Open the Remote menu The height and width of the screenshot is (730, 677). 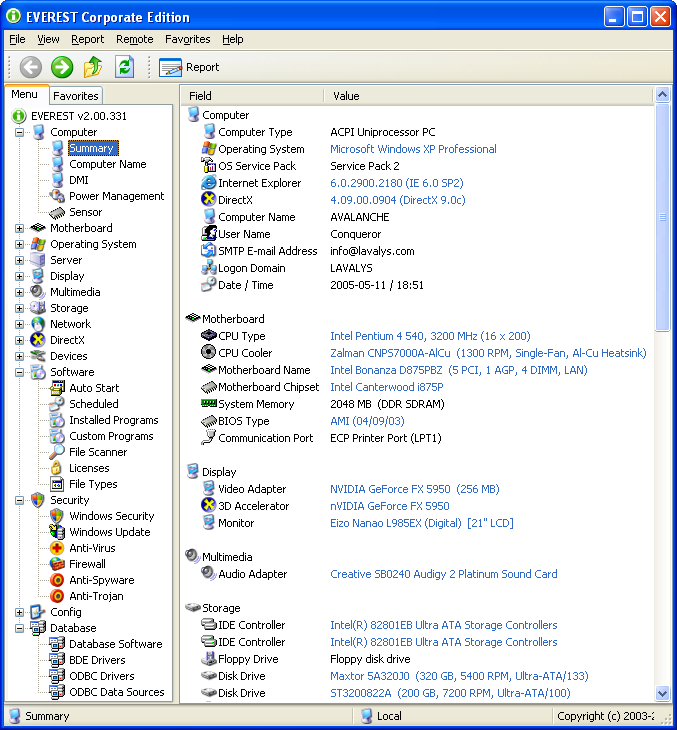click(x=134, y=39)
